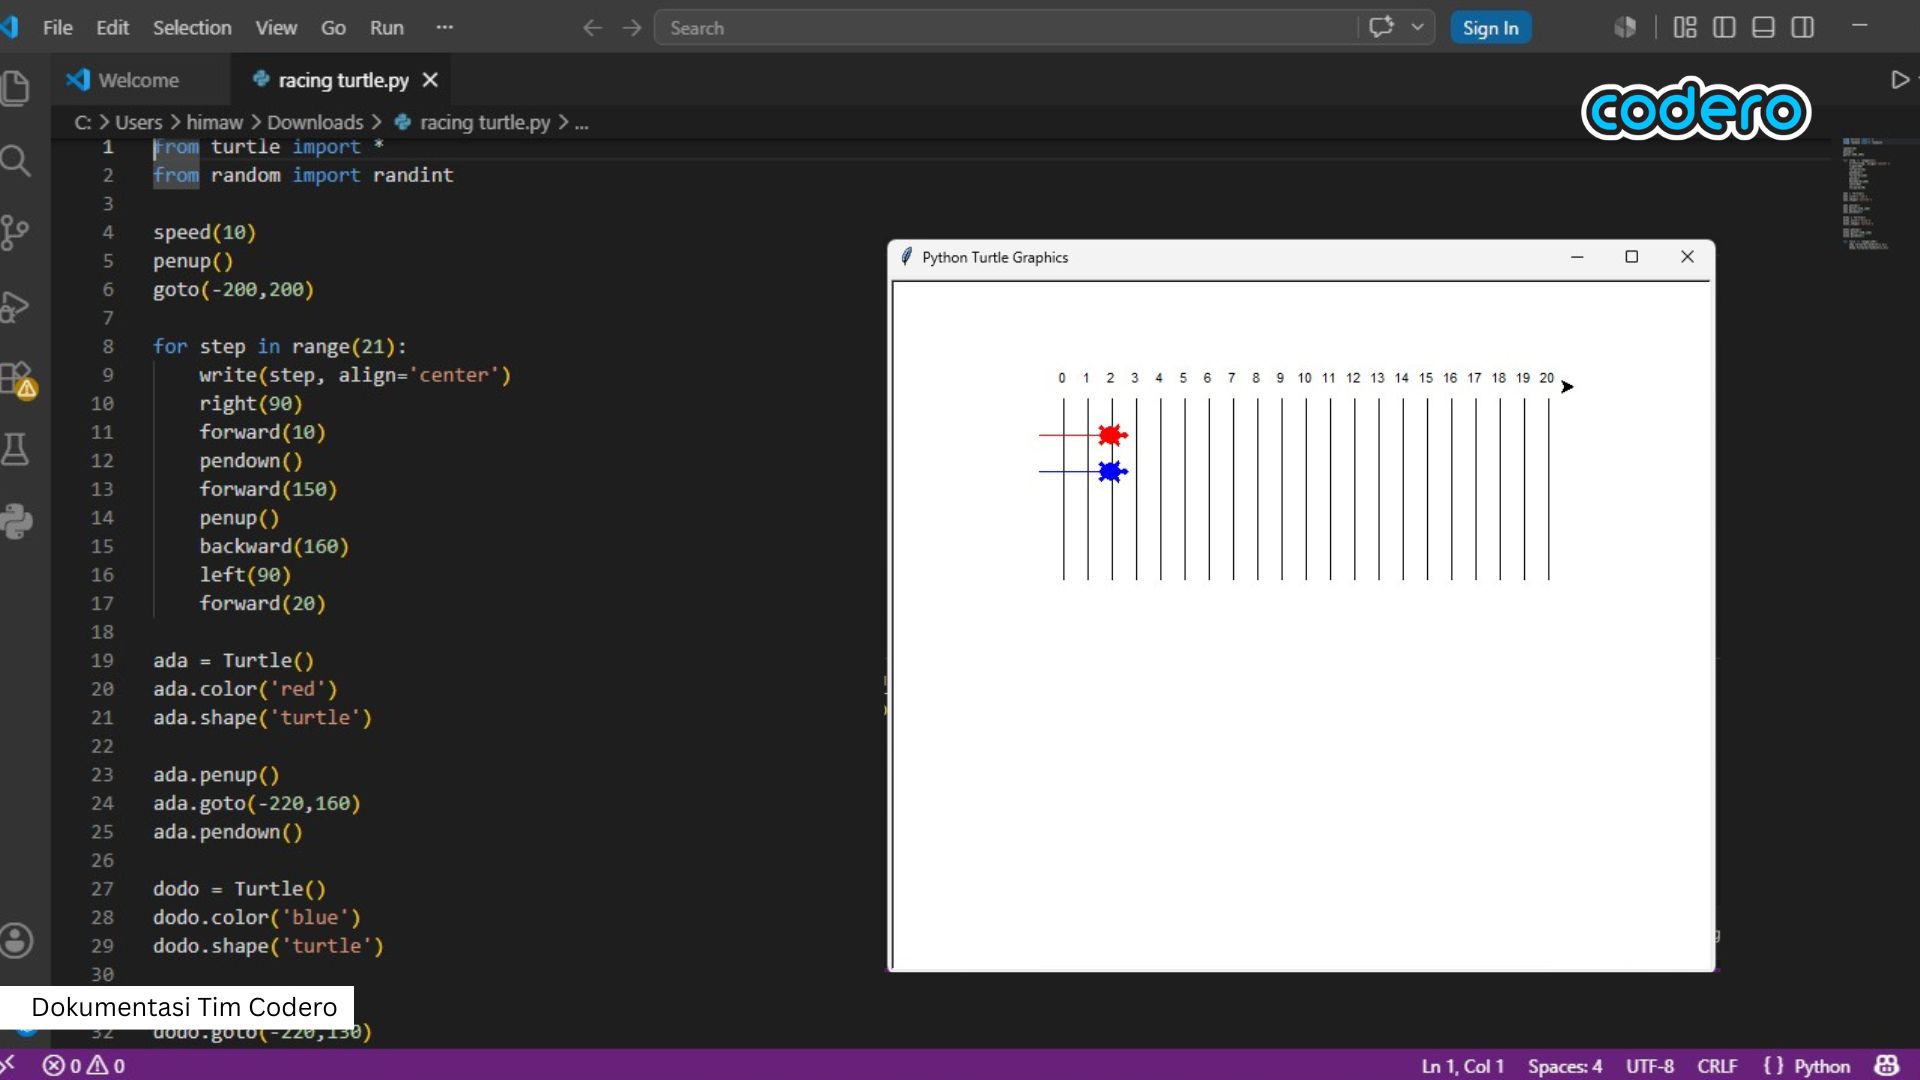Open the remote window status bar icon

pyautogui.click(x=8, y=1066)
